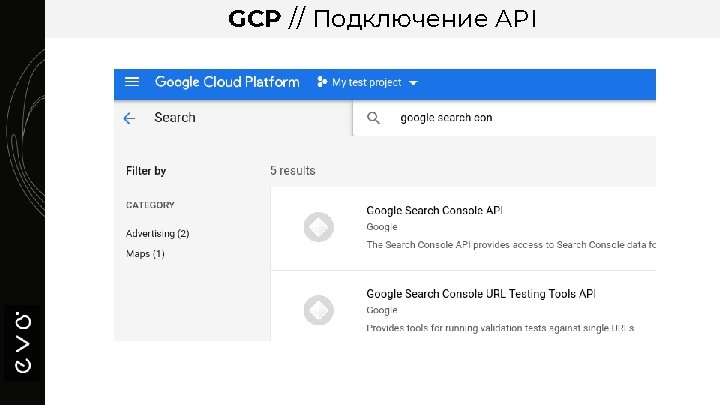This screenshot has height=405, width=720.
Task: Click the URL Testing Tools API logo
Action: [318, 309]
